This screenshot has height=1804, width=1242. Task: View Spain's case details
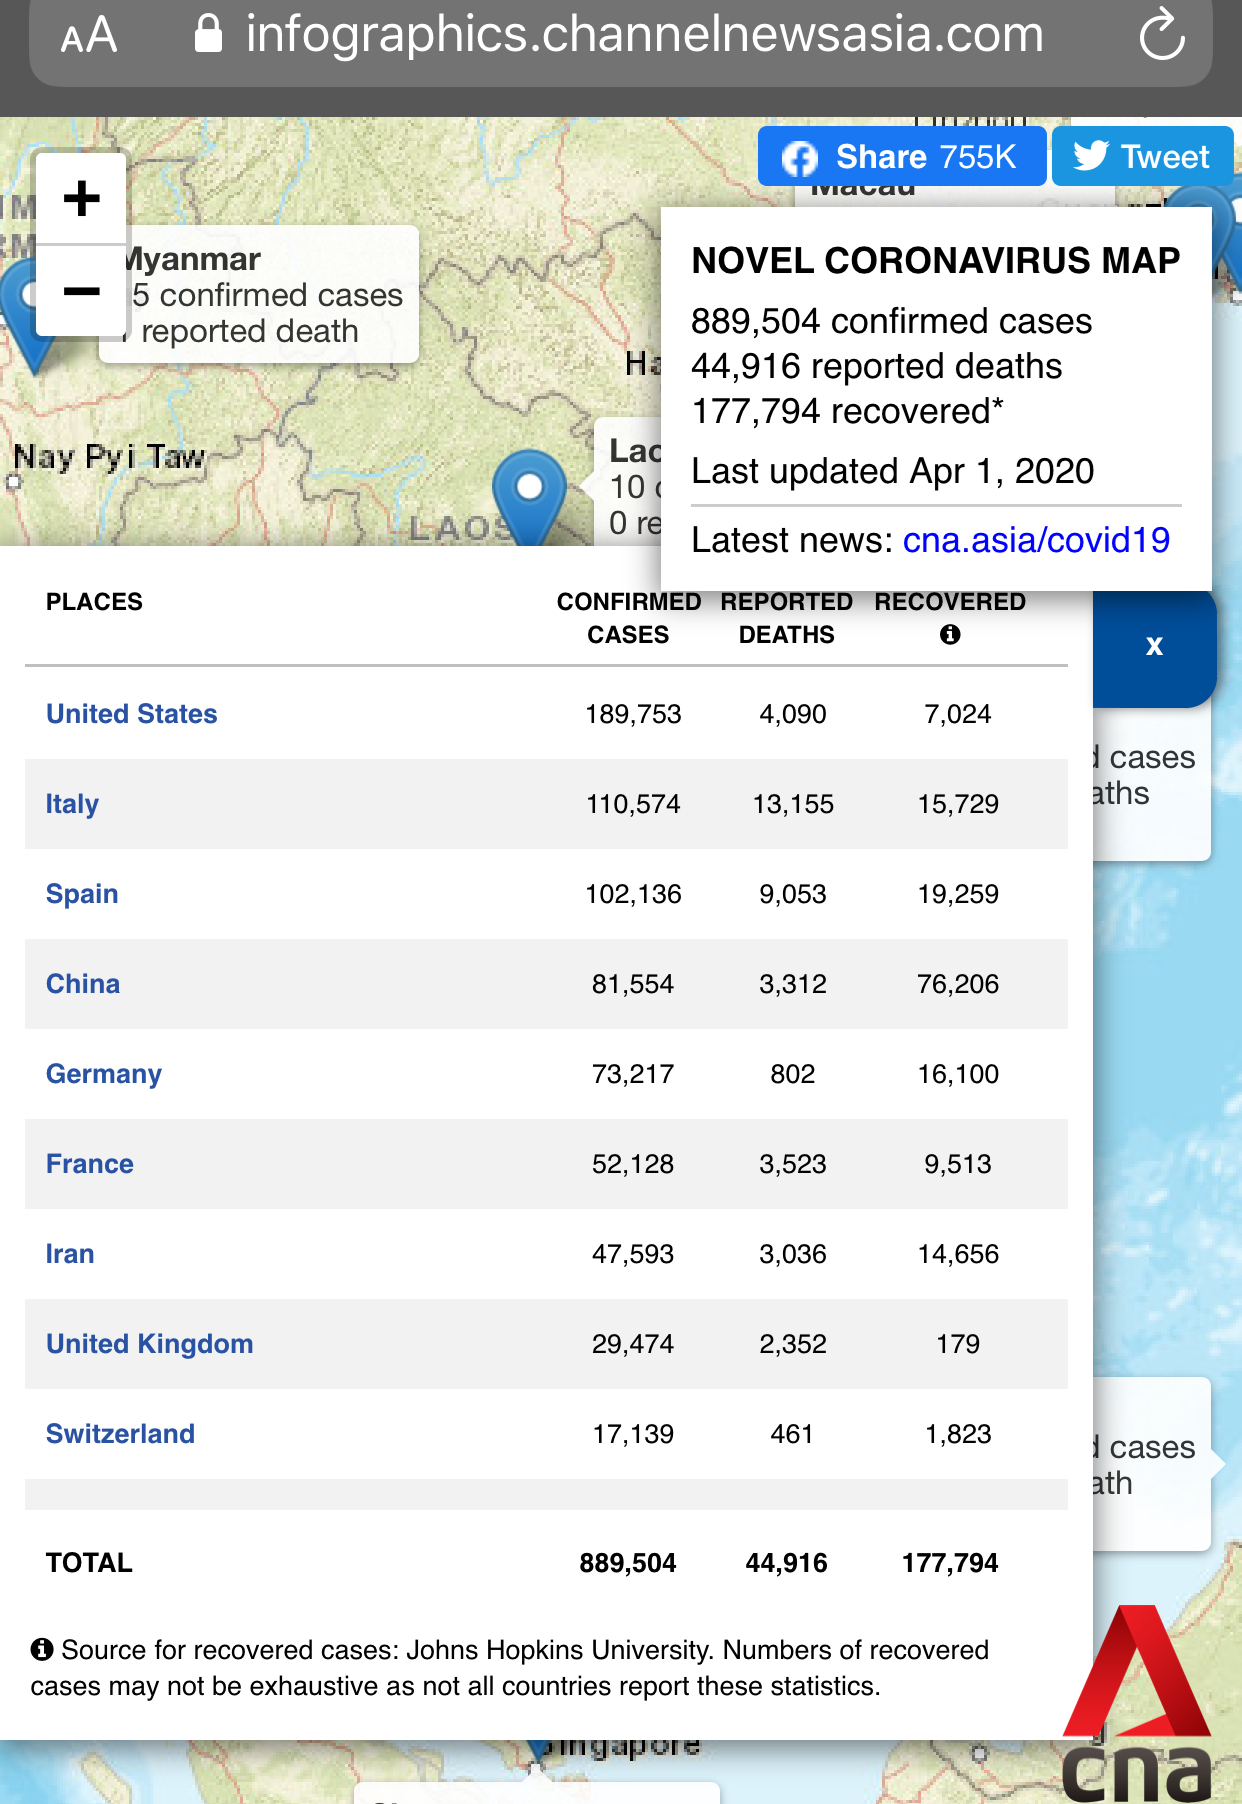click(x=82, y=894)
